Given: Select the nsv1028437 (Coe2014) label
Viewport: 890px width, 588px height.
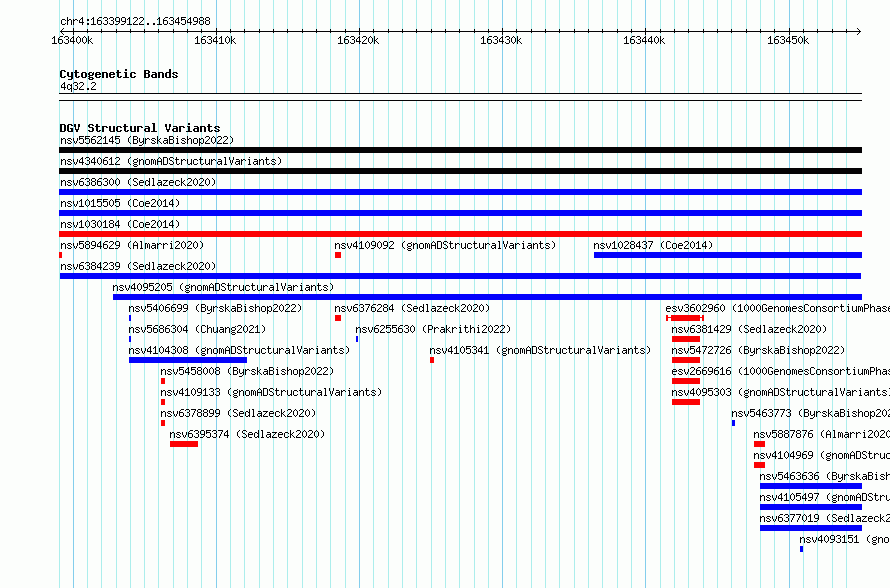Looking at the screenshot, I should pyautogui.click(x=653, y=245).
